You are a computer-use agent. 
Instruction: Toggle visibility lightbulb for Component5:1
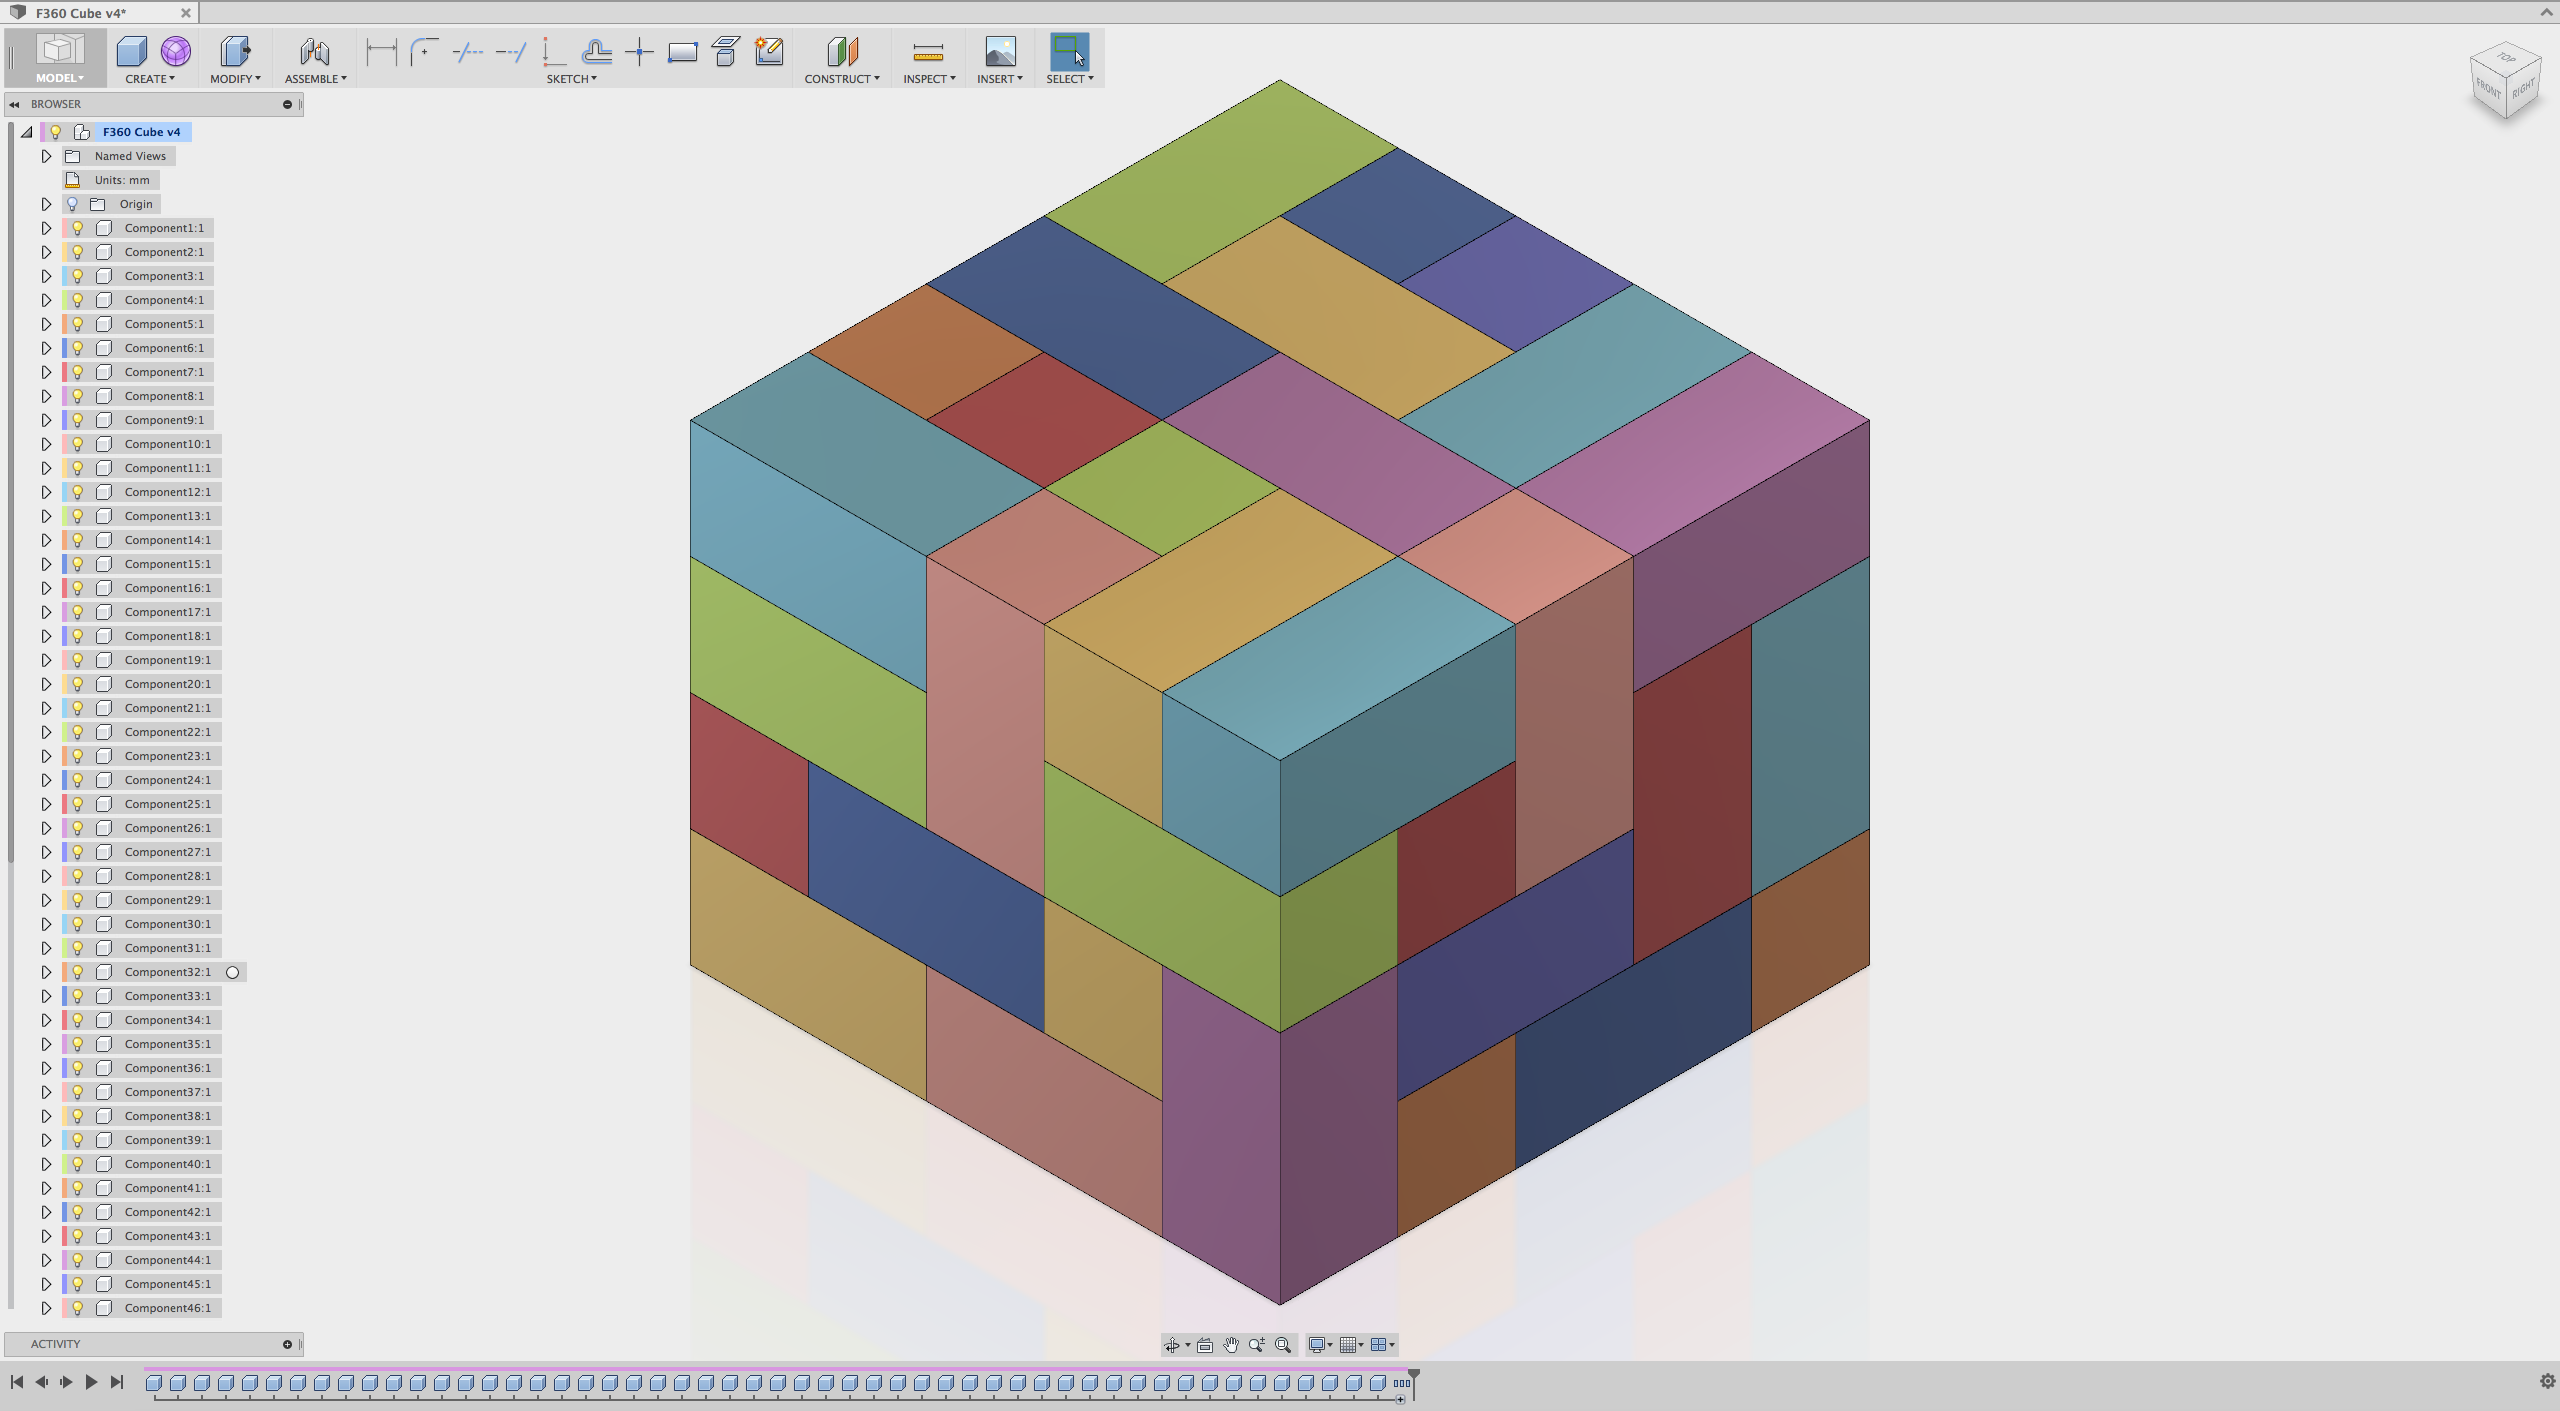78,324
